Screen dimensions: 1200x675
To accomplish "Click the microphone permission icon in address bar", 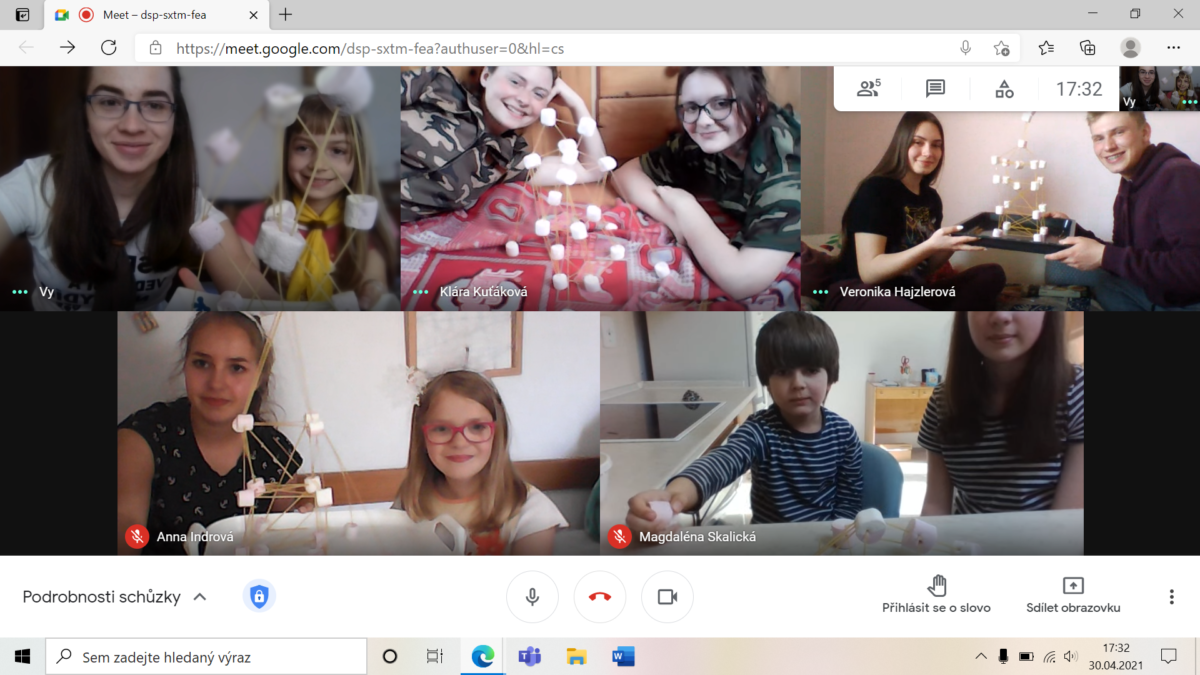I will coord(965,48).
